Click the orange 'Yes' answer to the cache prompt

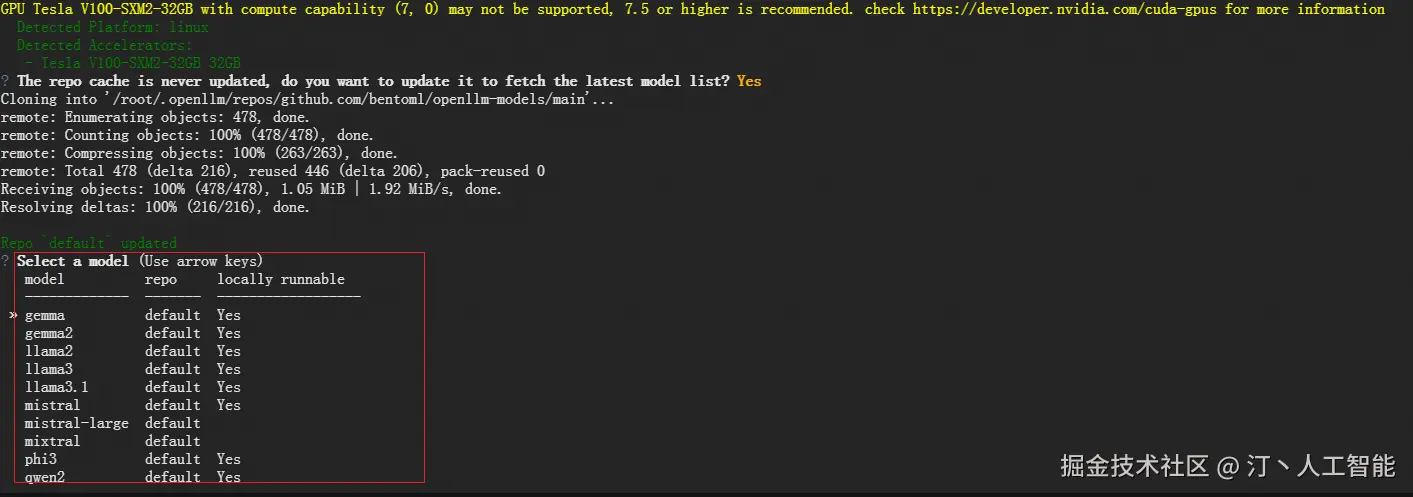tap(749, 81)
